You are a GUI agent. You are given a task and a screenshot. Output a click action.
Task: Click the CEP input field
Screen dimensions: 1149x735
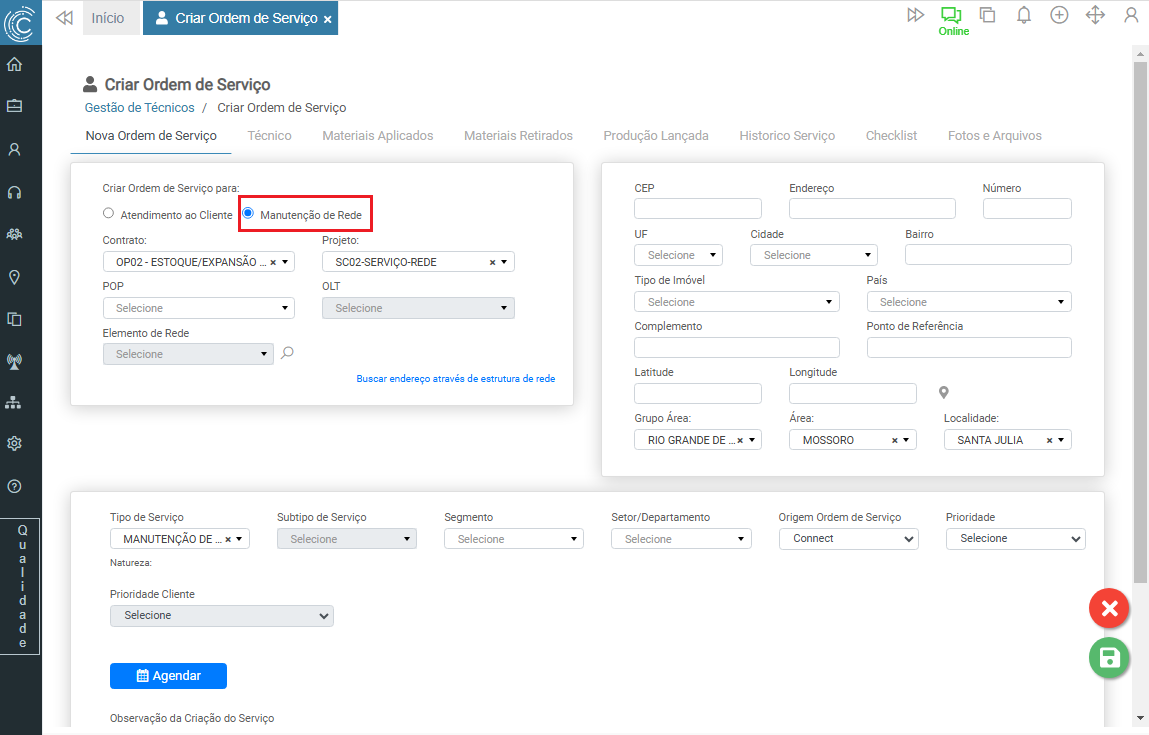[x=697, y=209]
